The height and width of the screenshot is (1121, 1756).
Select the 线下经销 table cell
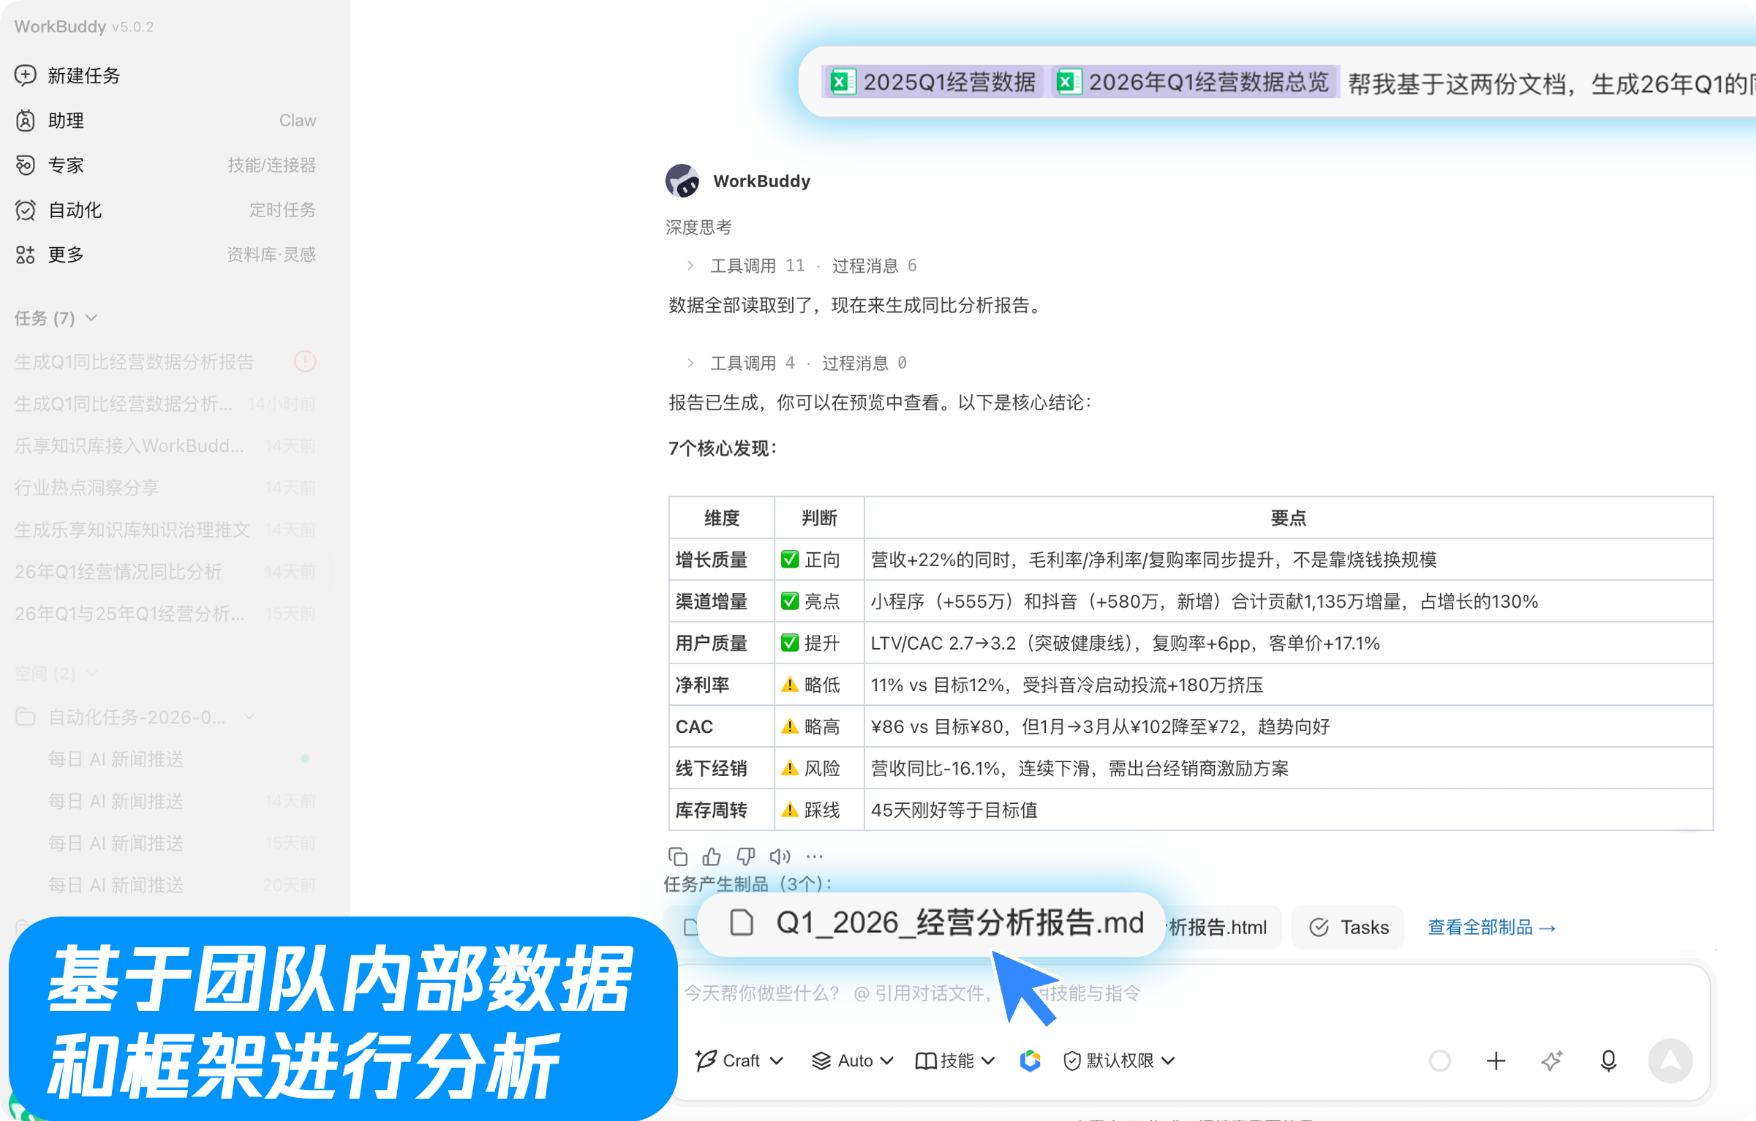pos(721,769)
